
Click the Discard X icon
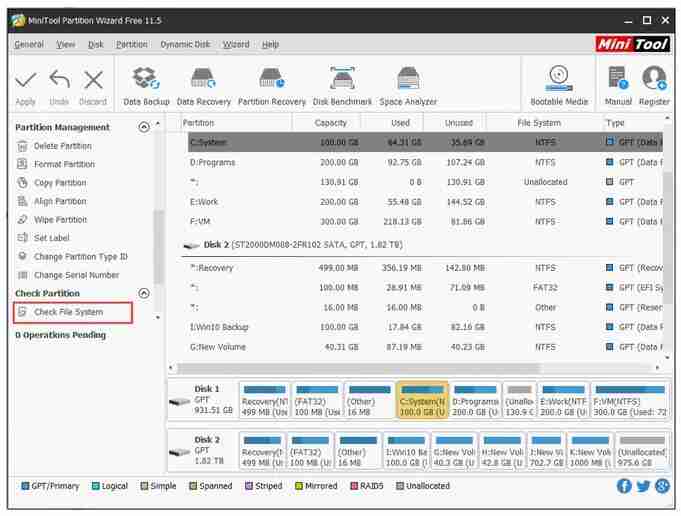tap(93, 81)
